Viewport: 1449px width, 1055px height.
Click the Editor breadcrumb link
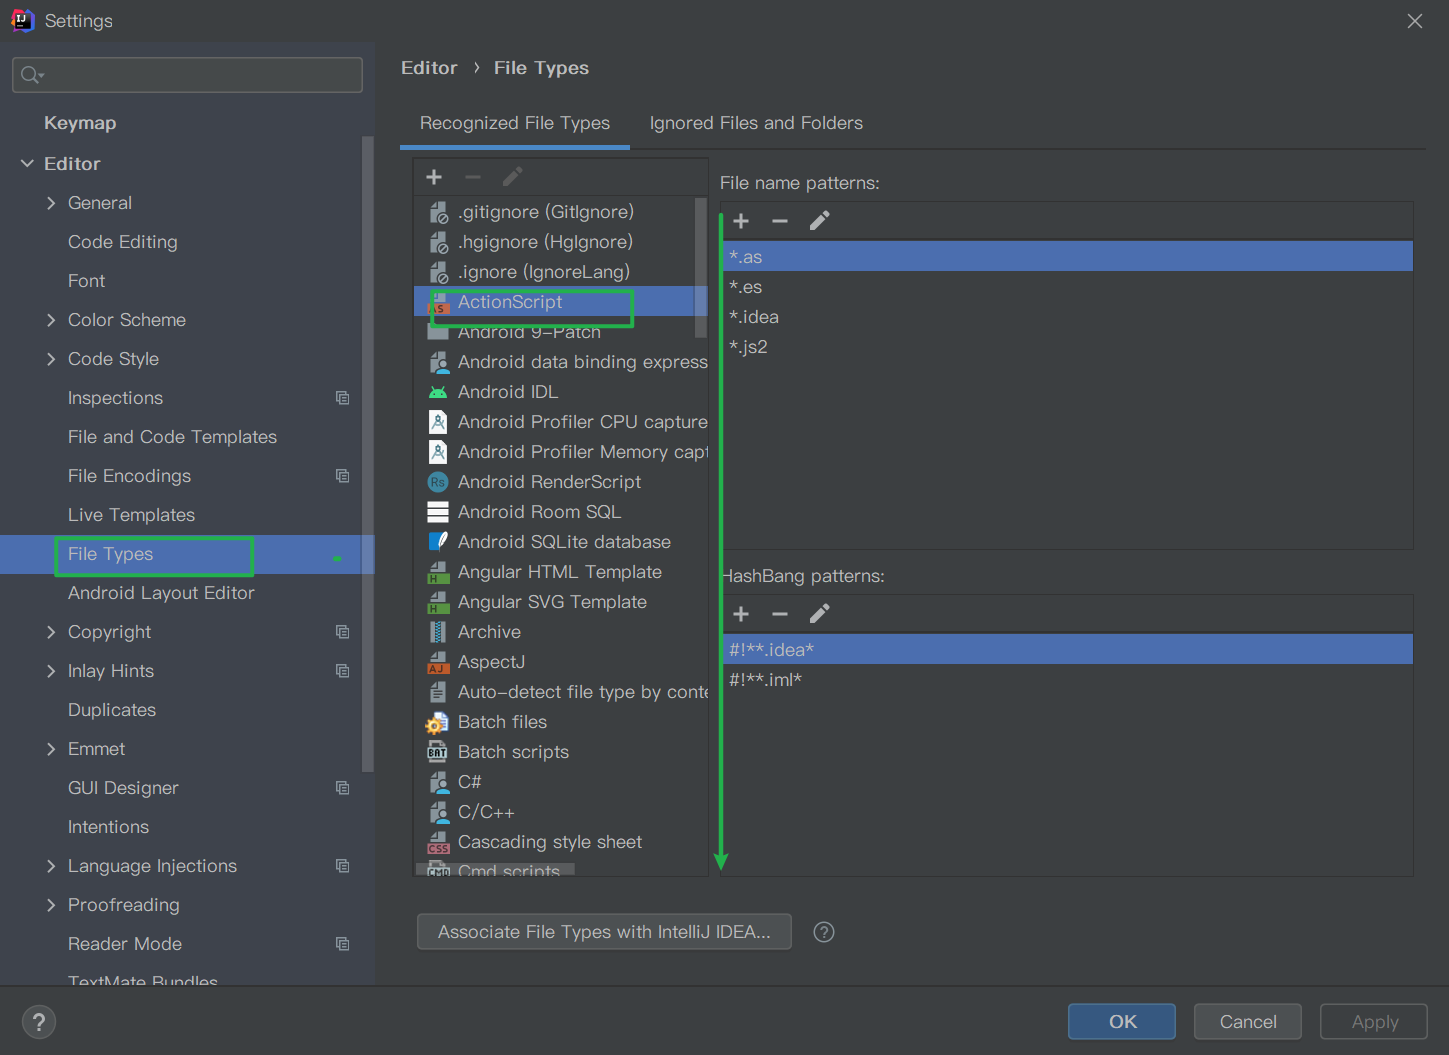coord(429,68)
